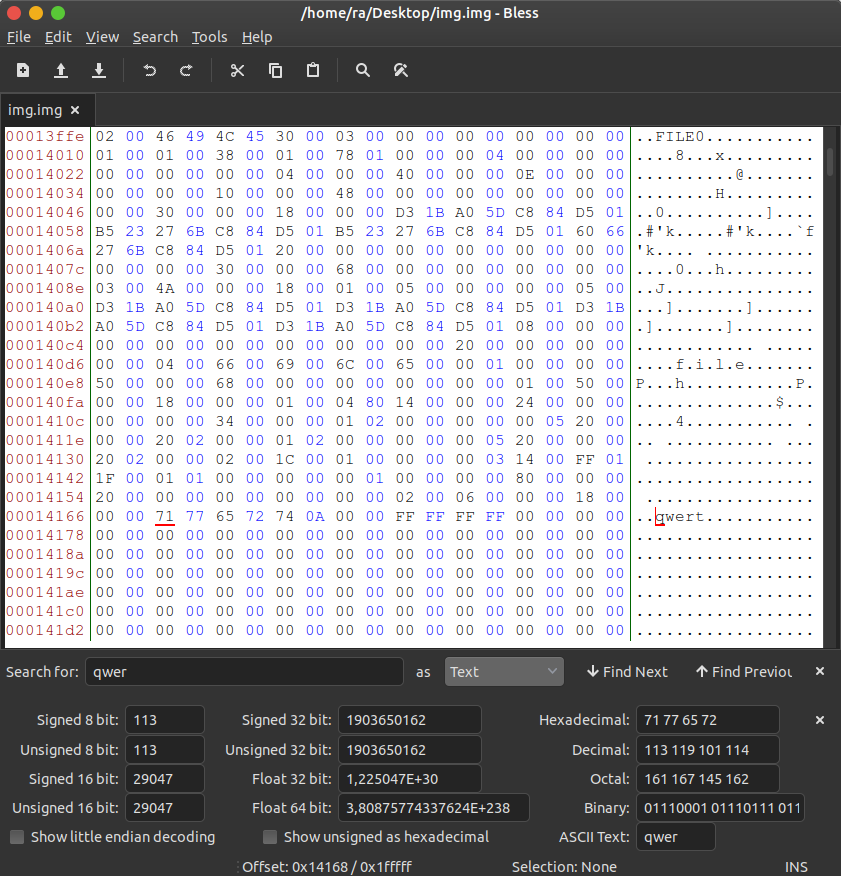Click the Binary value field
The height and width of the screenshot is (876, 841).
click(720, 808)
